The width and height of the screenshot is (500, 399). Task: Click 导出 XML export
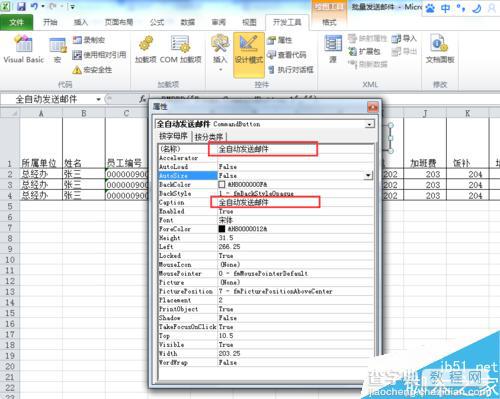tap(404, 51)
